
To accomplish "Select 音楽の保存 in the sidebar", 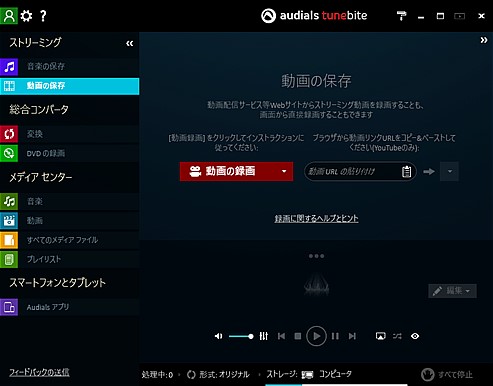I will coord(70,66).
